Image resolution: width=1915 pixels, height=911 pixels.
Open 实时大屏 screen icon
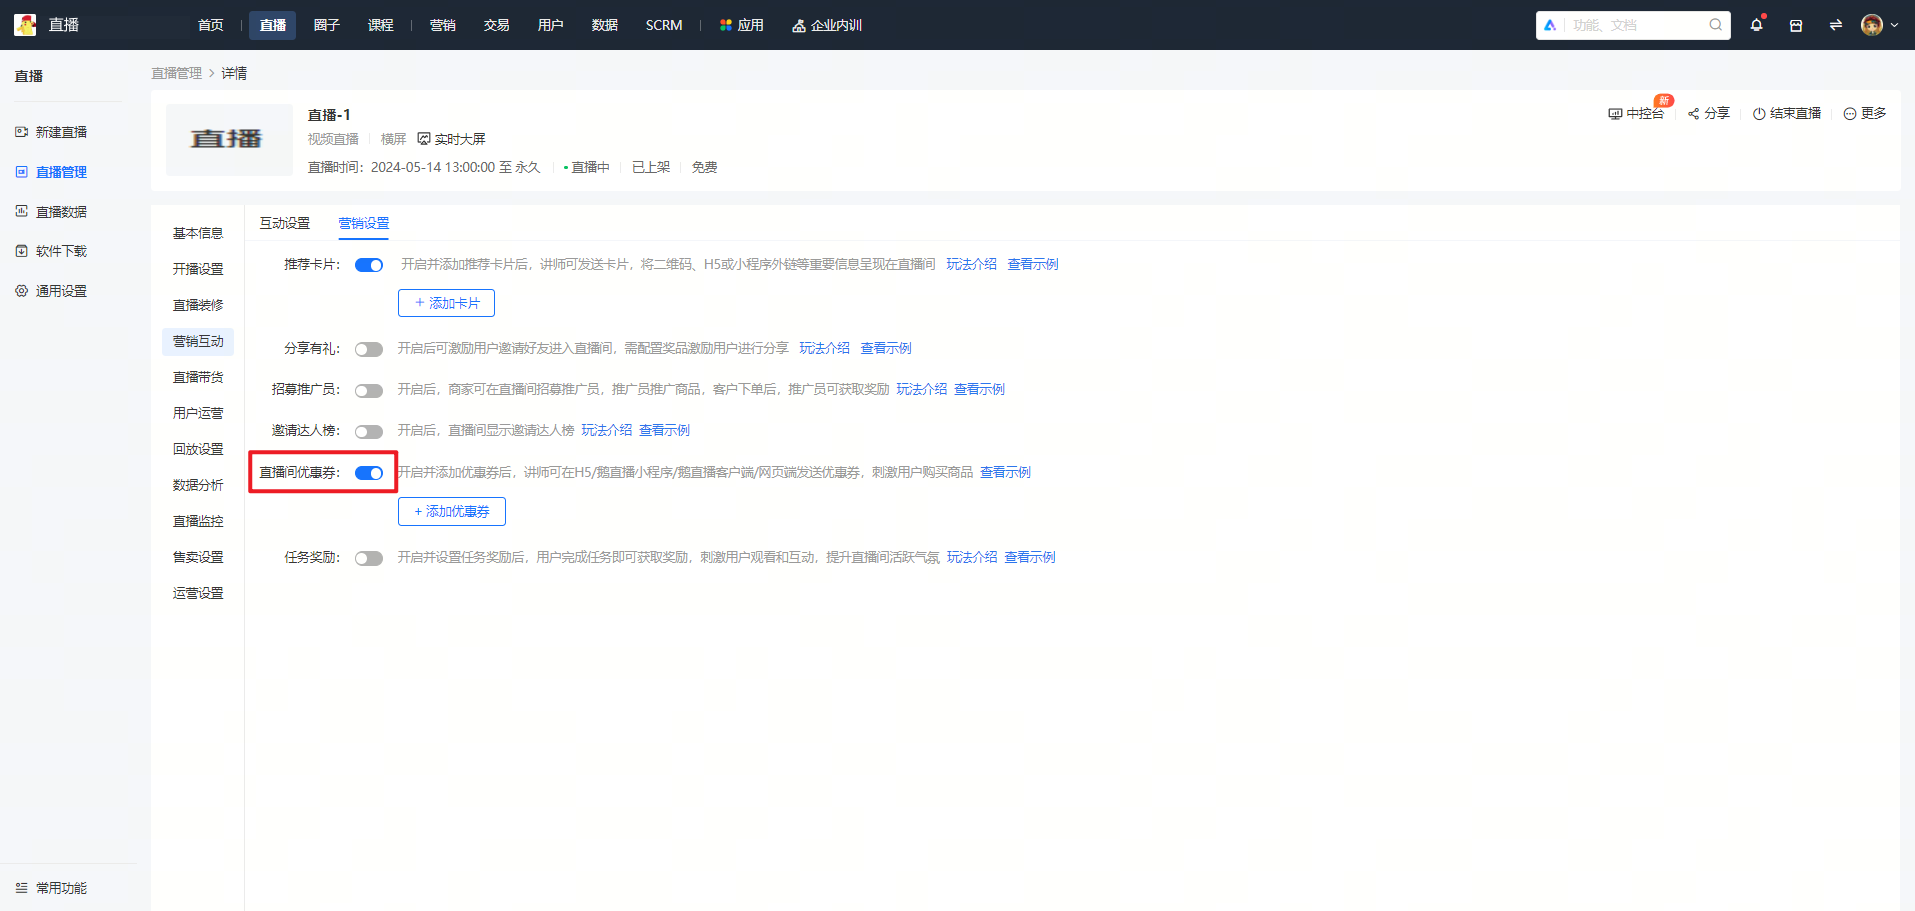[x=424, y=139]
